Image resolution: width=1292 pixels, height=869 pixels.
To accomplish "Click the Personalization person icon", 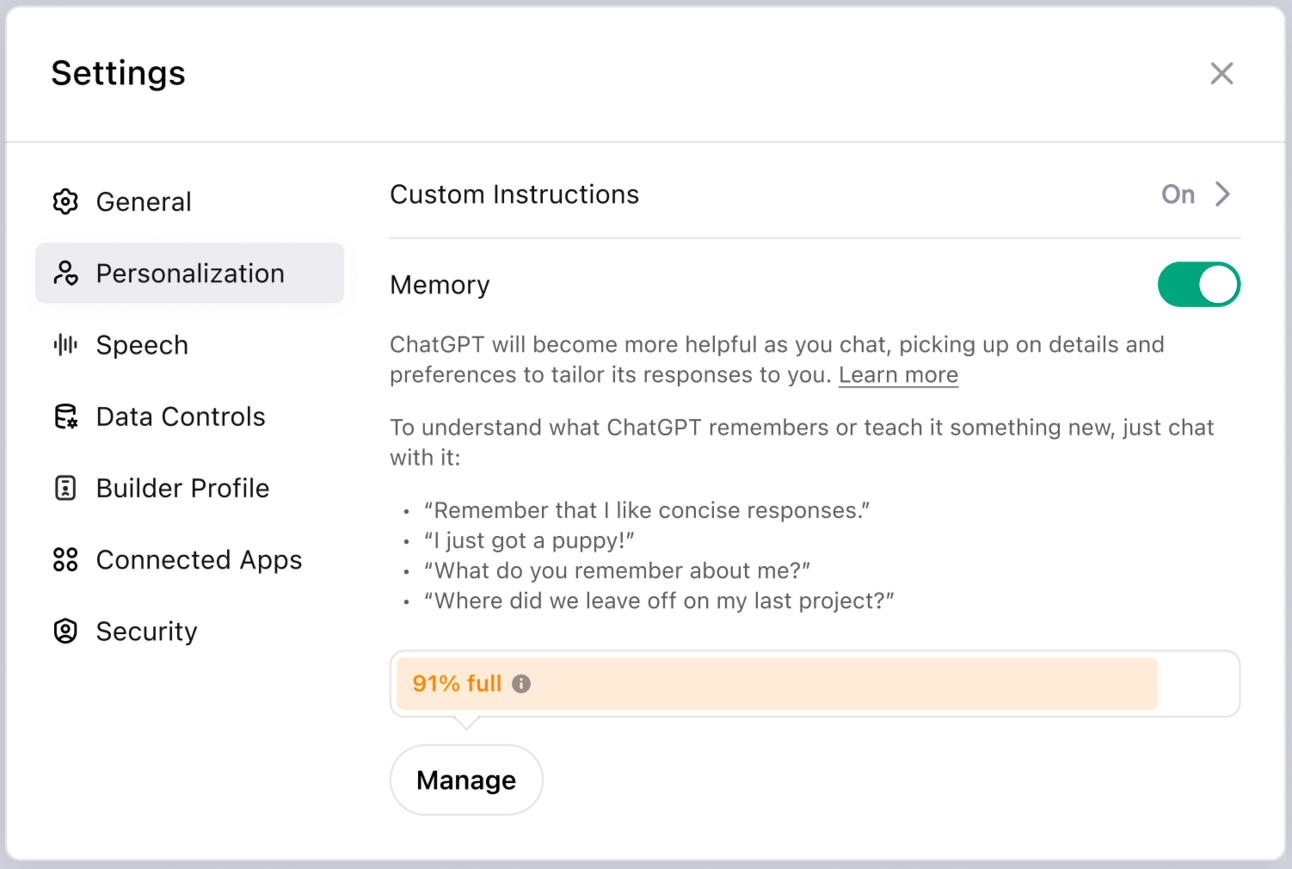I will click(65, 273).
